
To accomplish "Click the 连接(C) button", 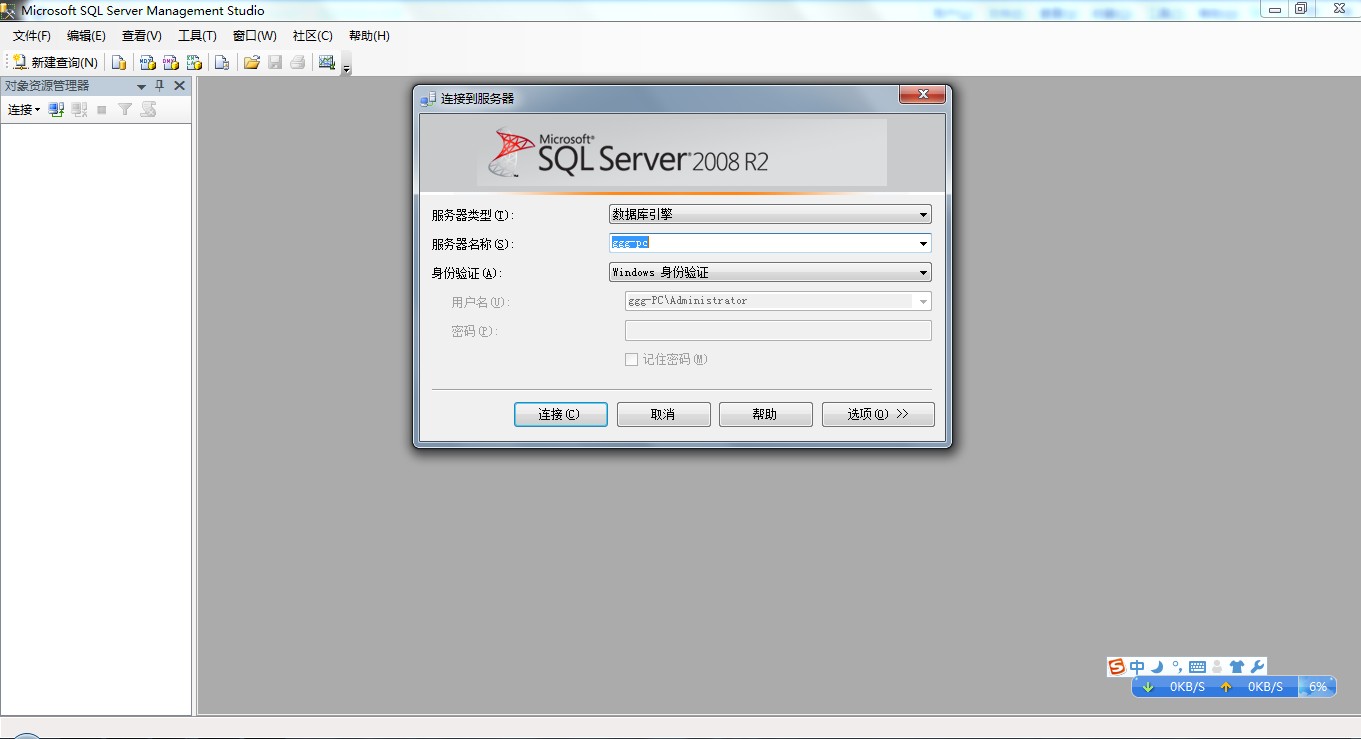I will 561,414.
